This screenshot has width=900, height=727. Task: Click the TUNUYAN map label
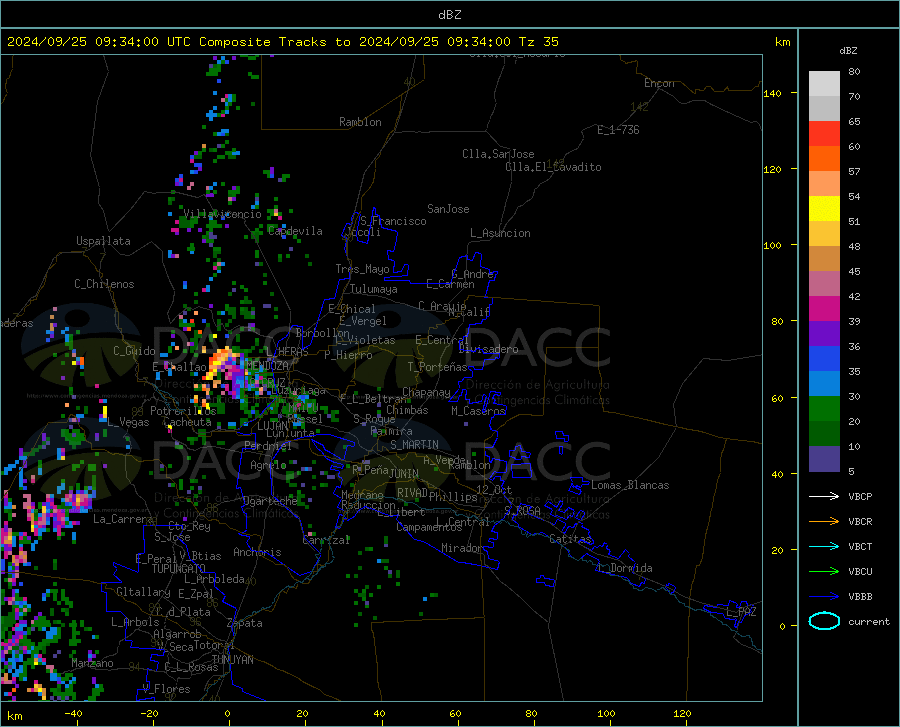click(x=232, y=660)
